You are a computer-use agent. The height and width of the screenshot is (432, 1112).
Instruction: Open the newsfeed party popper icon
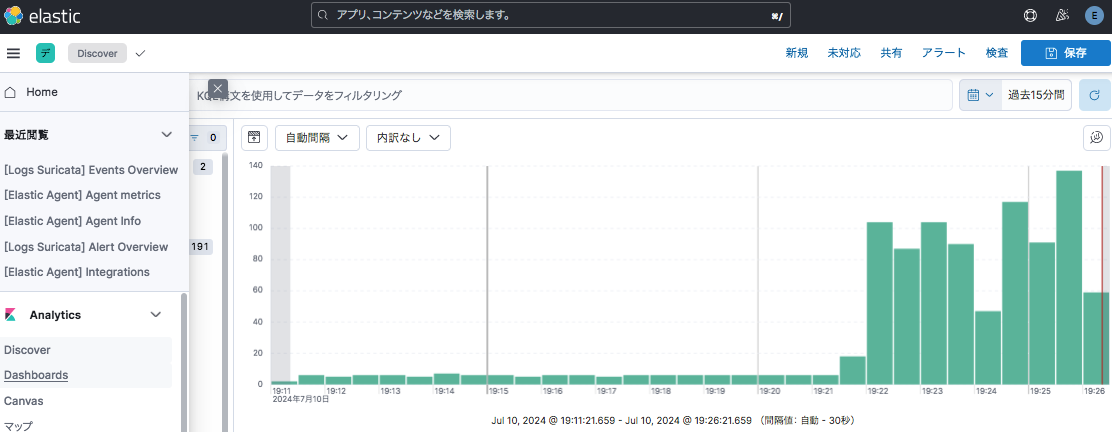pos(1062,16)
